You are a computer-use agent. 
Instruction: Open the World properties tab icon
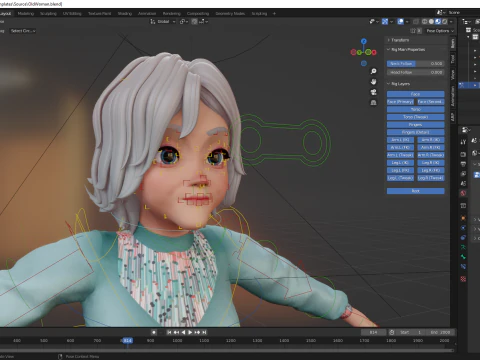tap(463, 193)
